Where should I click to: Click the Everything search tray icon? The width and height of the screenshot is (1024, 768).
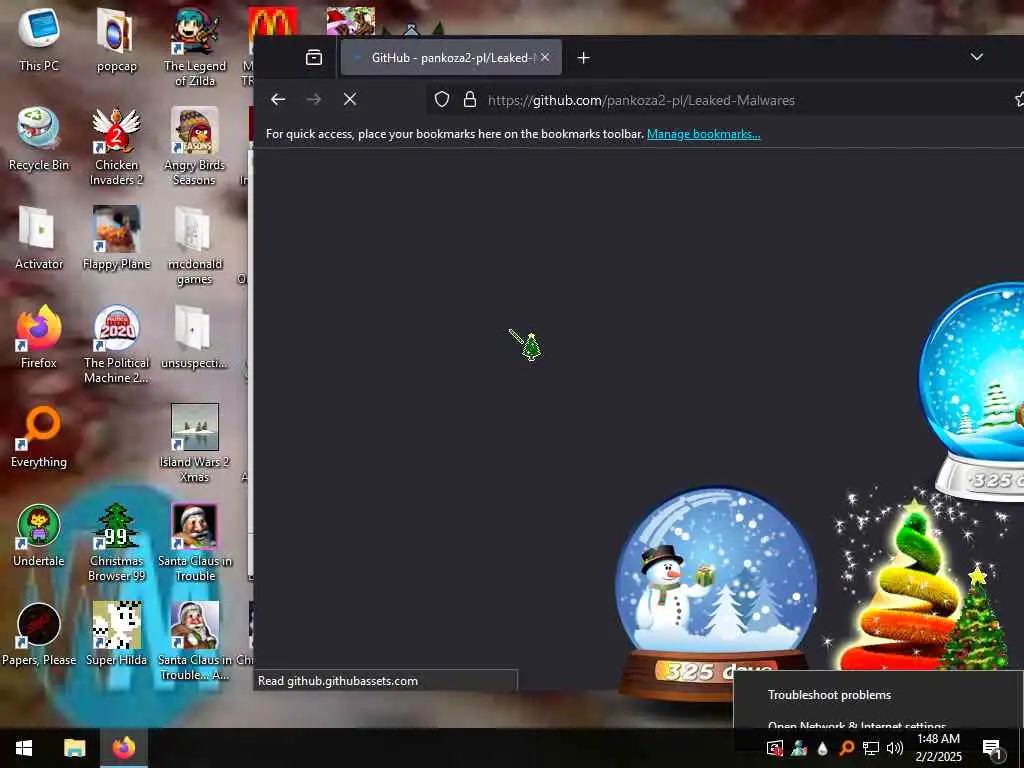[847, 748]
